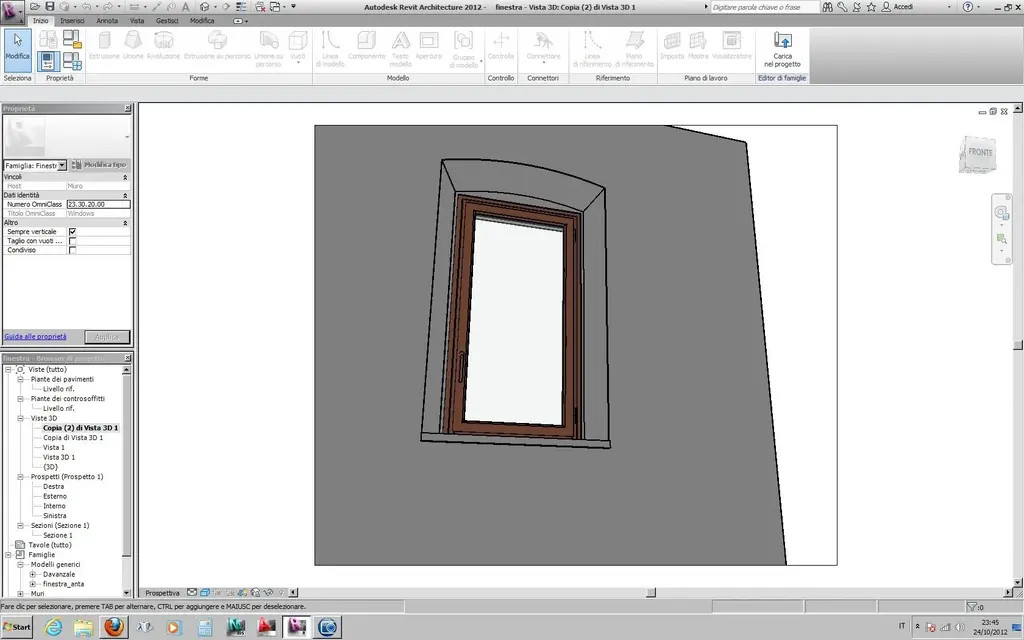
Task: Open the Inizio ribbon tab
Action: 40,21
